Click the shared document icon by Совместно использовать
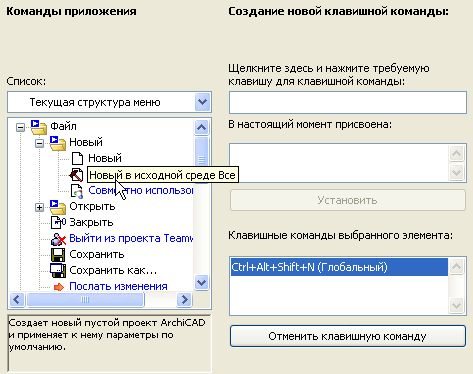This screenshot has width=473, height=374. click(77, 191)
